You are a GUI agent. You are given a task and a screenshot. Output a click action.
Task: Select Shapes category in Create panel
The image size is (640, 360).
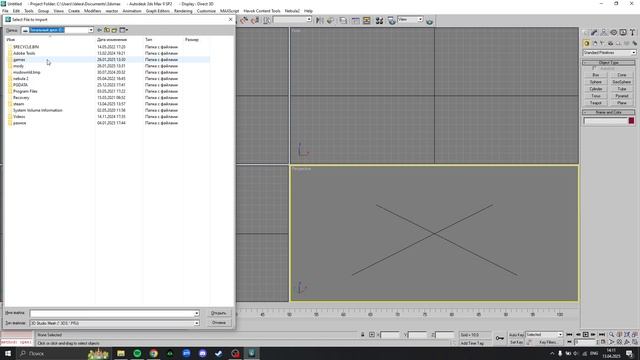pyautogui.click(x=595, y=43)
